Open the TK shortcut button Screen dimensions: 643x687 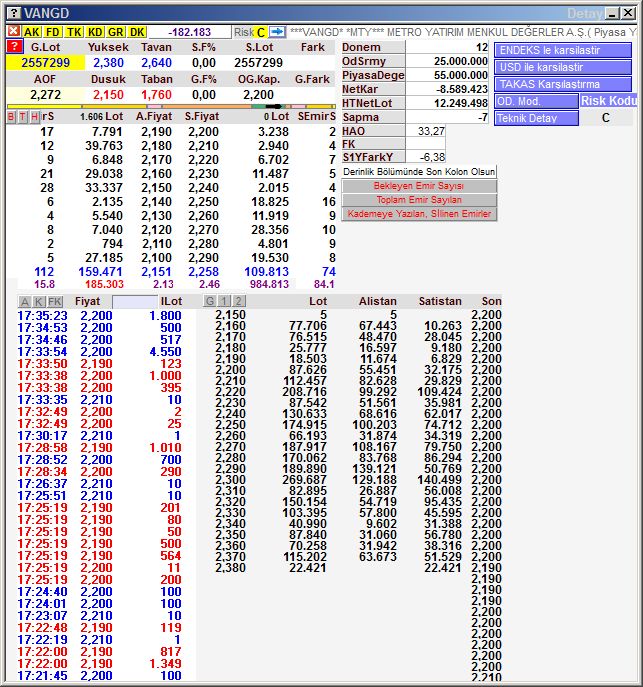coord(74,32)
